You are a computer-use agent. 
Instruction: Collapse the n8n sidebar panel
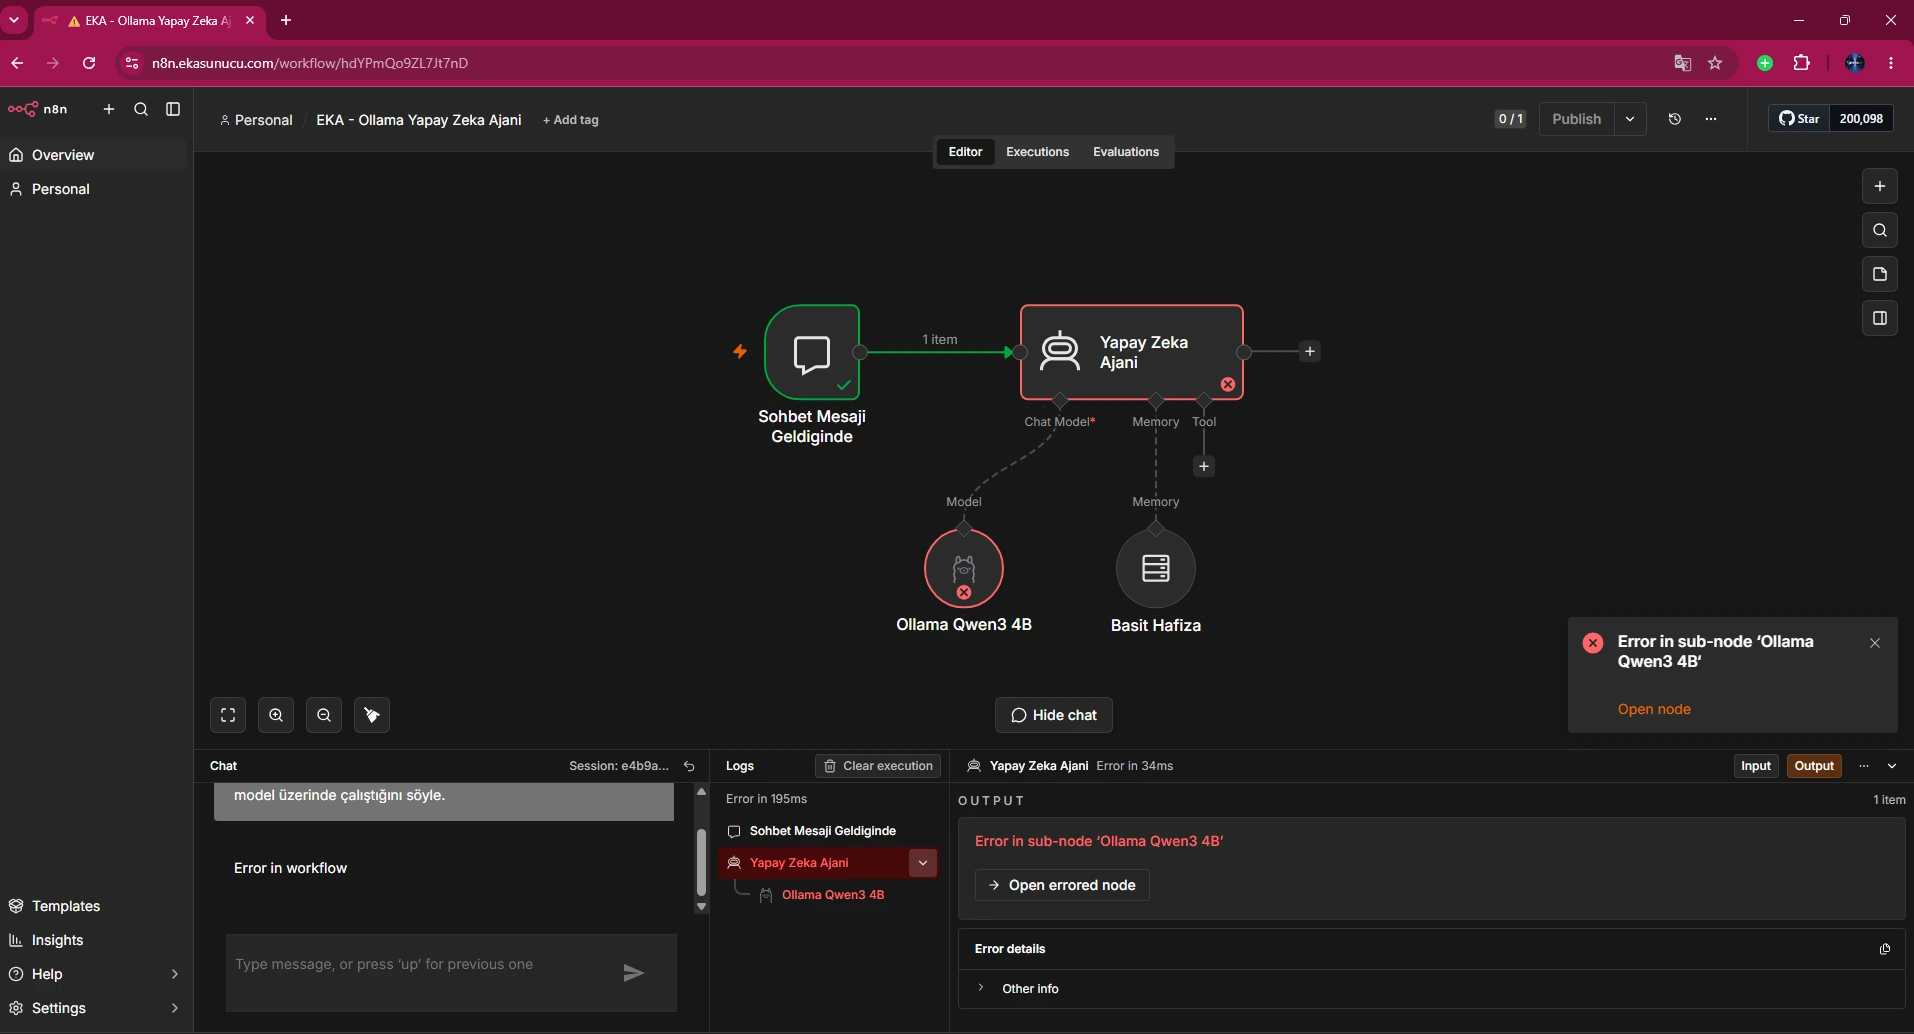point(173,109)
